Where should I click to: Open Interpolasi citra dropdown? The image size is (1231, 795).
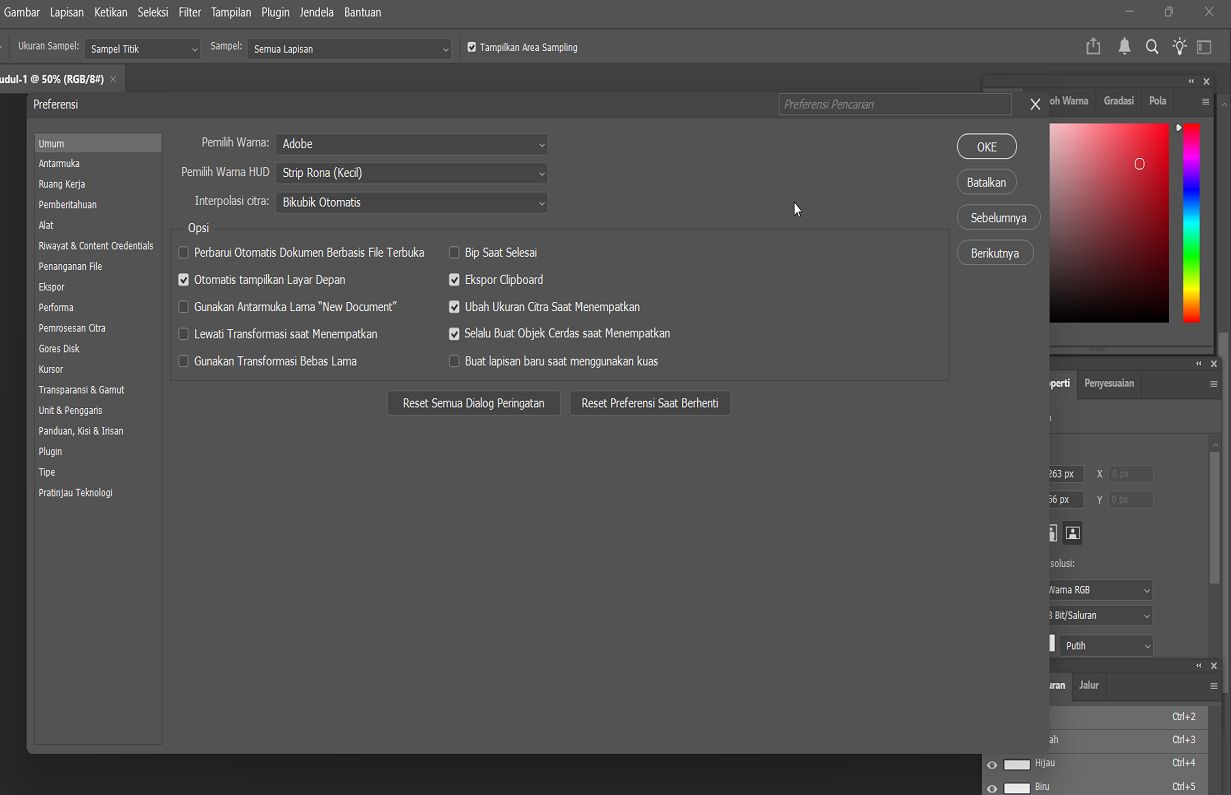[412, 202]
